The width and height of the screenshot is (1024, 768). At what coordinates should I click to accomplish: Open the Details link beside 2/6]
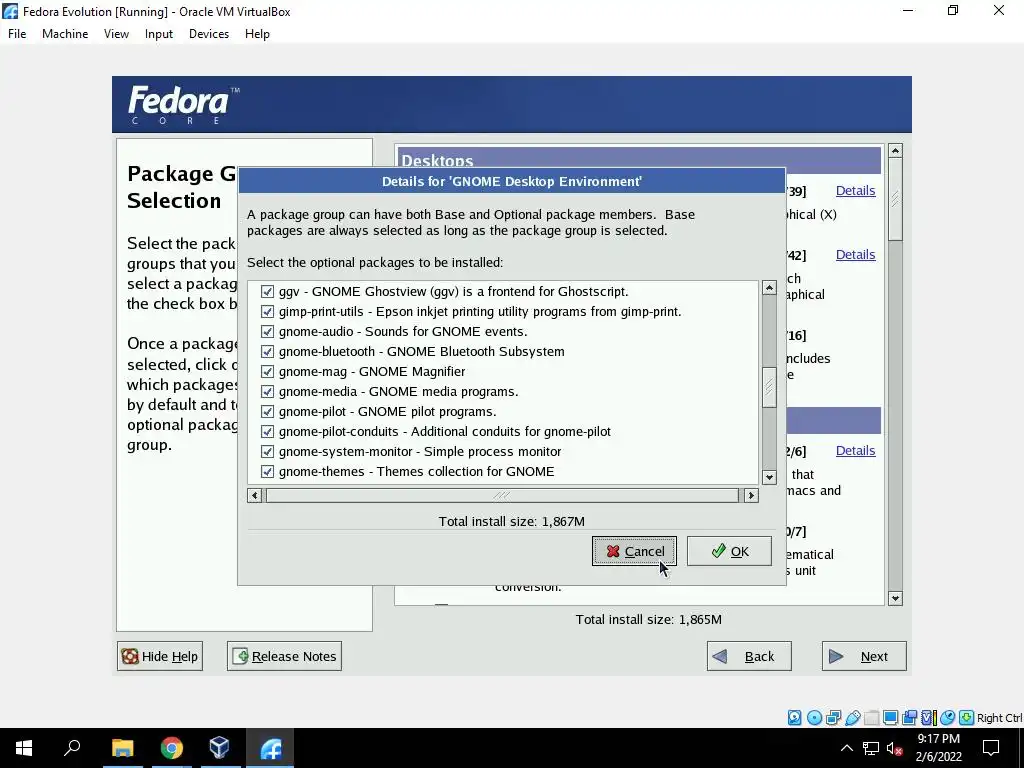pos(856,451)
